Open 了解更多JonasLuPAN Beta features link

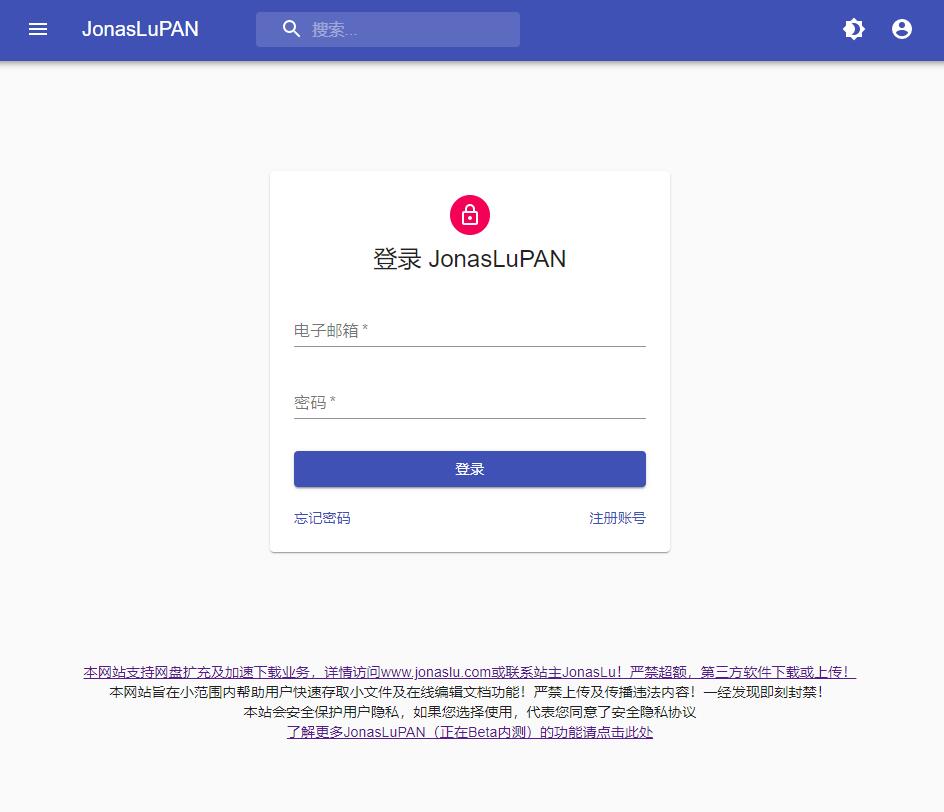(x=470, y=732)
